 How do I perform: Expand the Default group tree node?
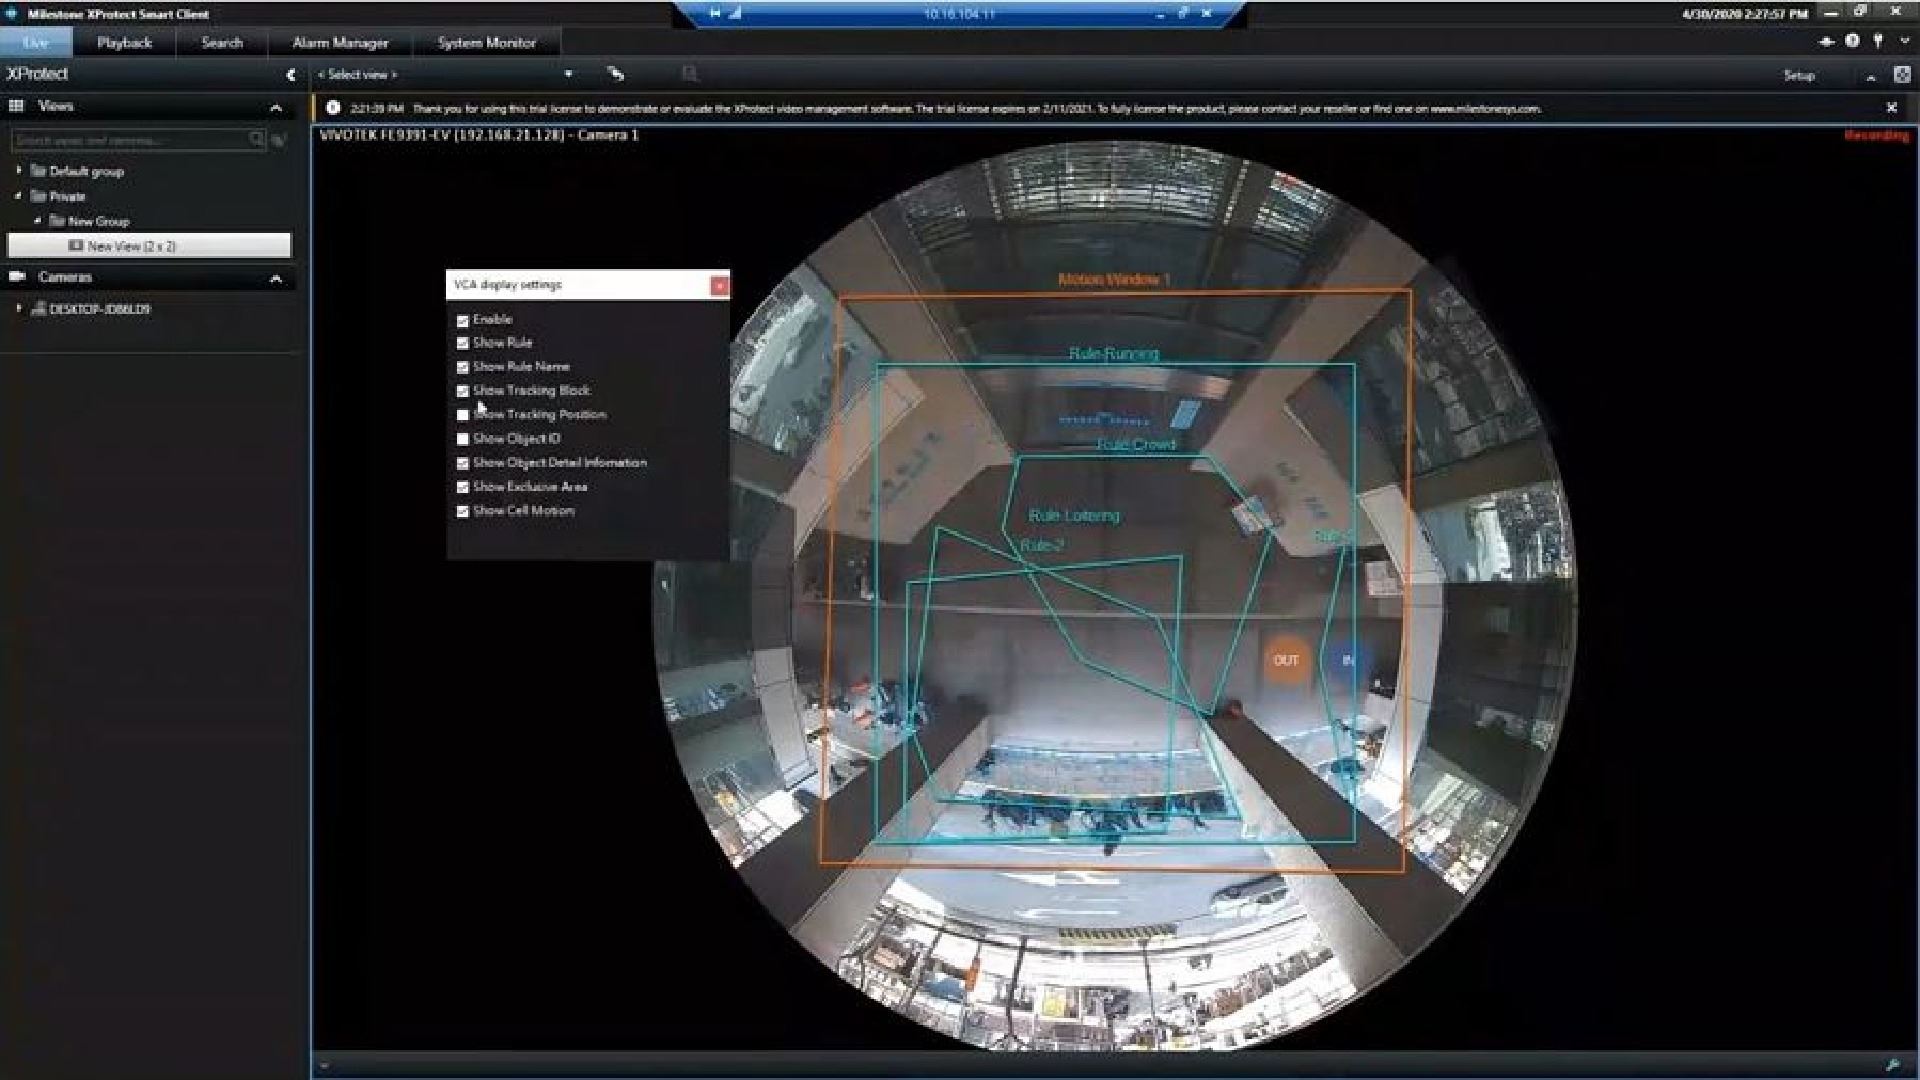tap(18, 171)
